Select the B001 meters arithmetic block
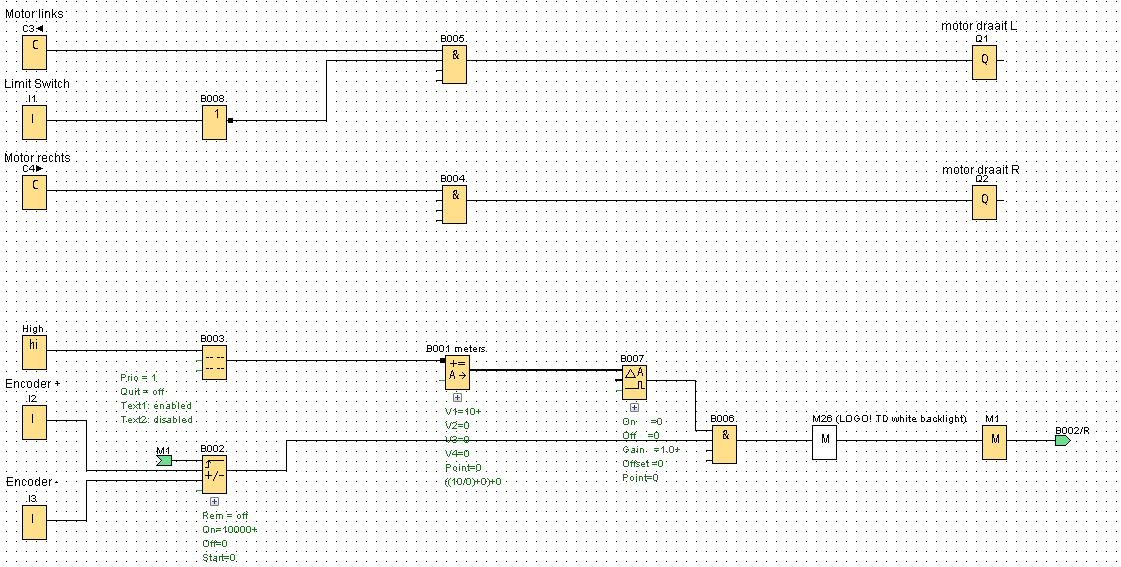Screen dimensions: 1121x567 458,372
